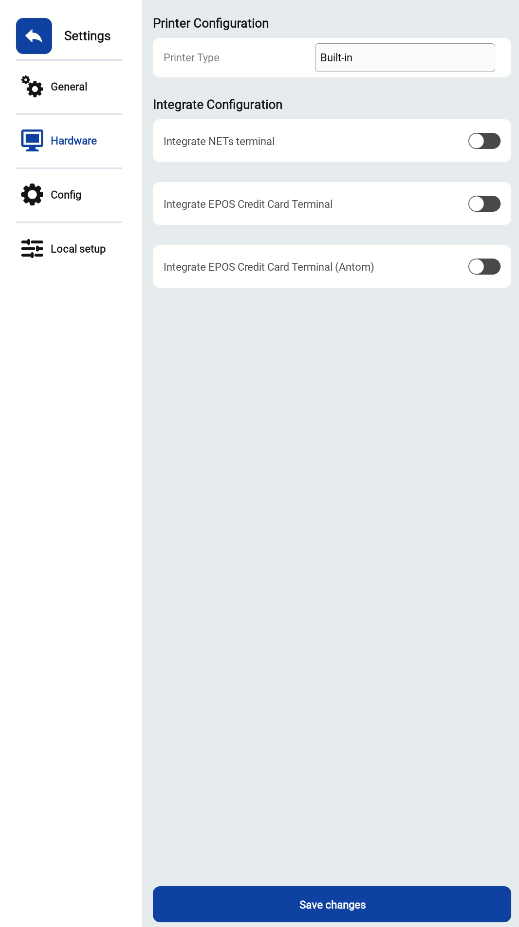
Task: Click the Integrate NETs terminal label
Action: click(x=219, y=141)
